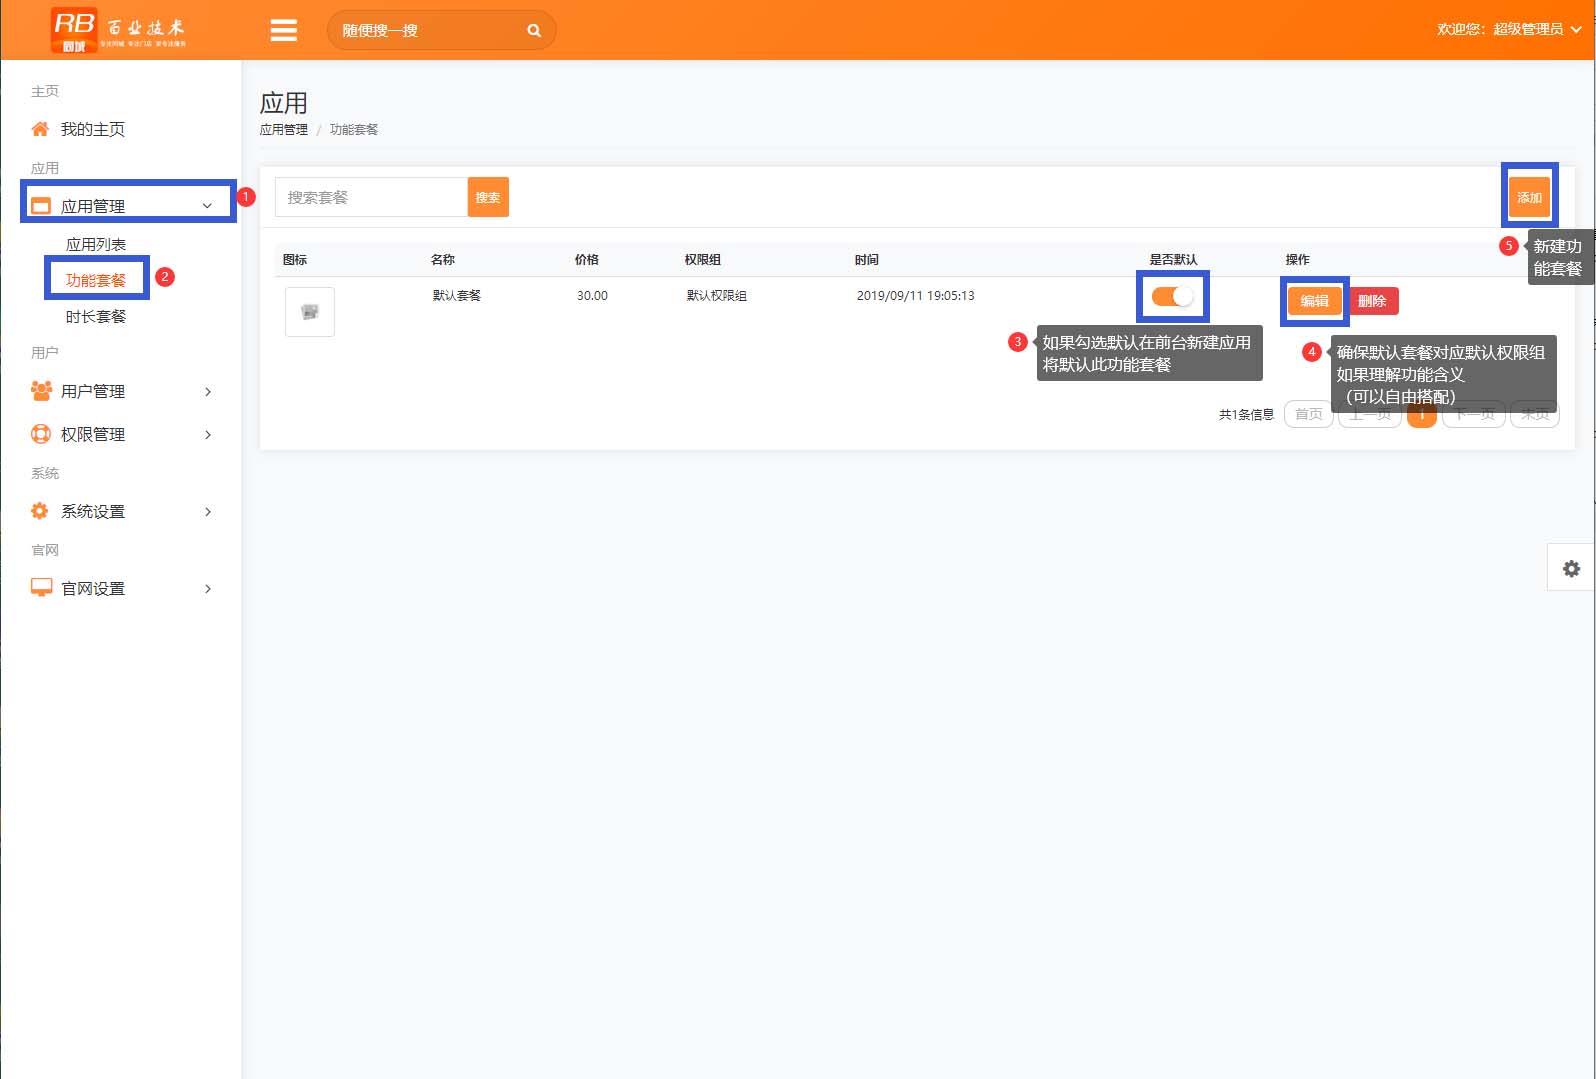Viewport: 1596px width, 1079px height.
Task: Toggle the 是否默认 switch for 默认套餐
Action: point(1172,297)
